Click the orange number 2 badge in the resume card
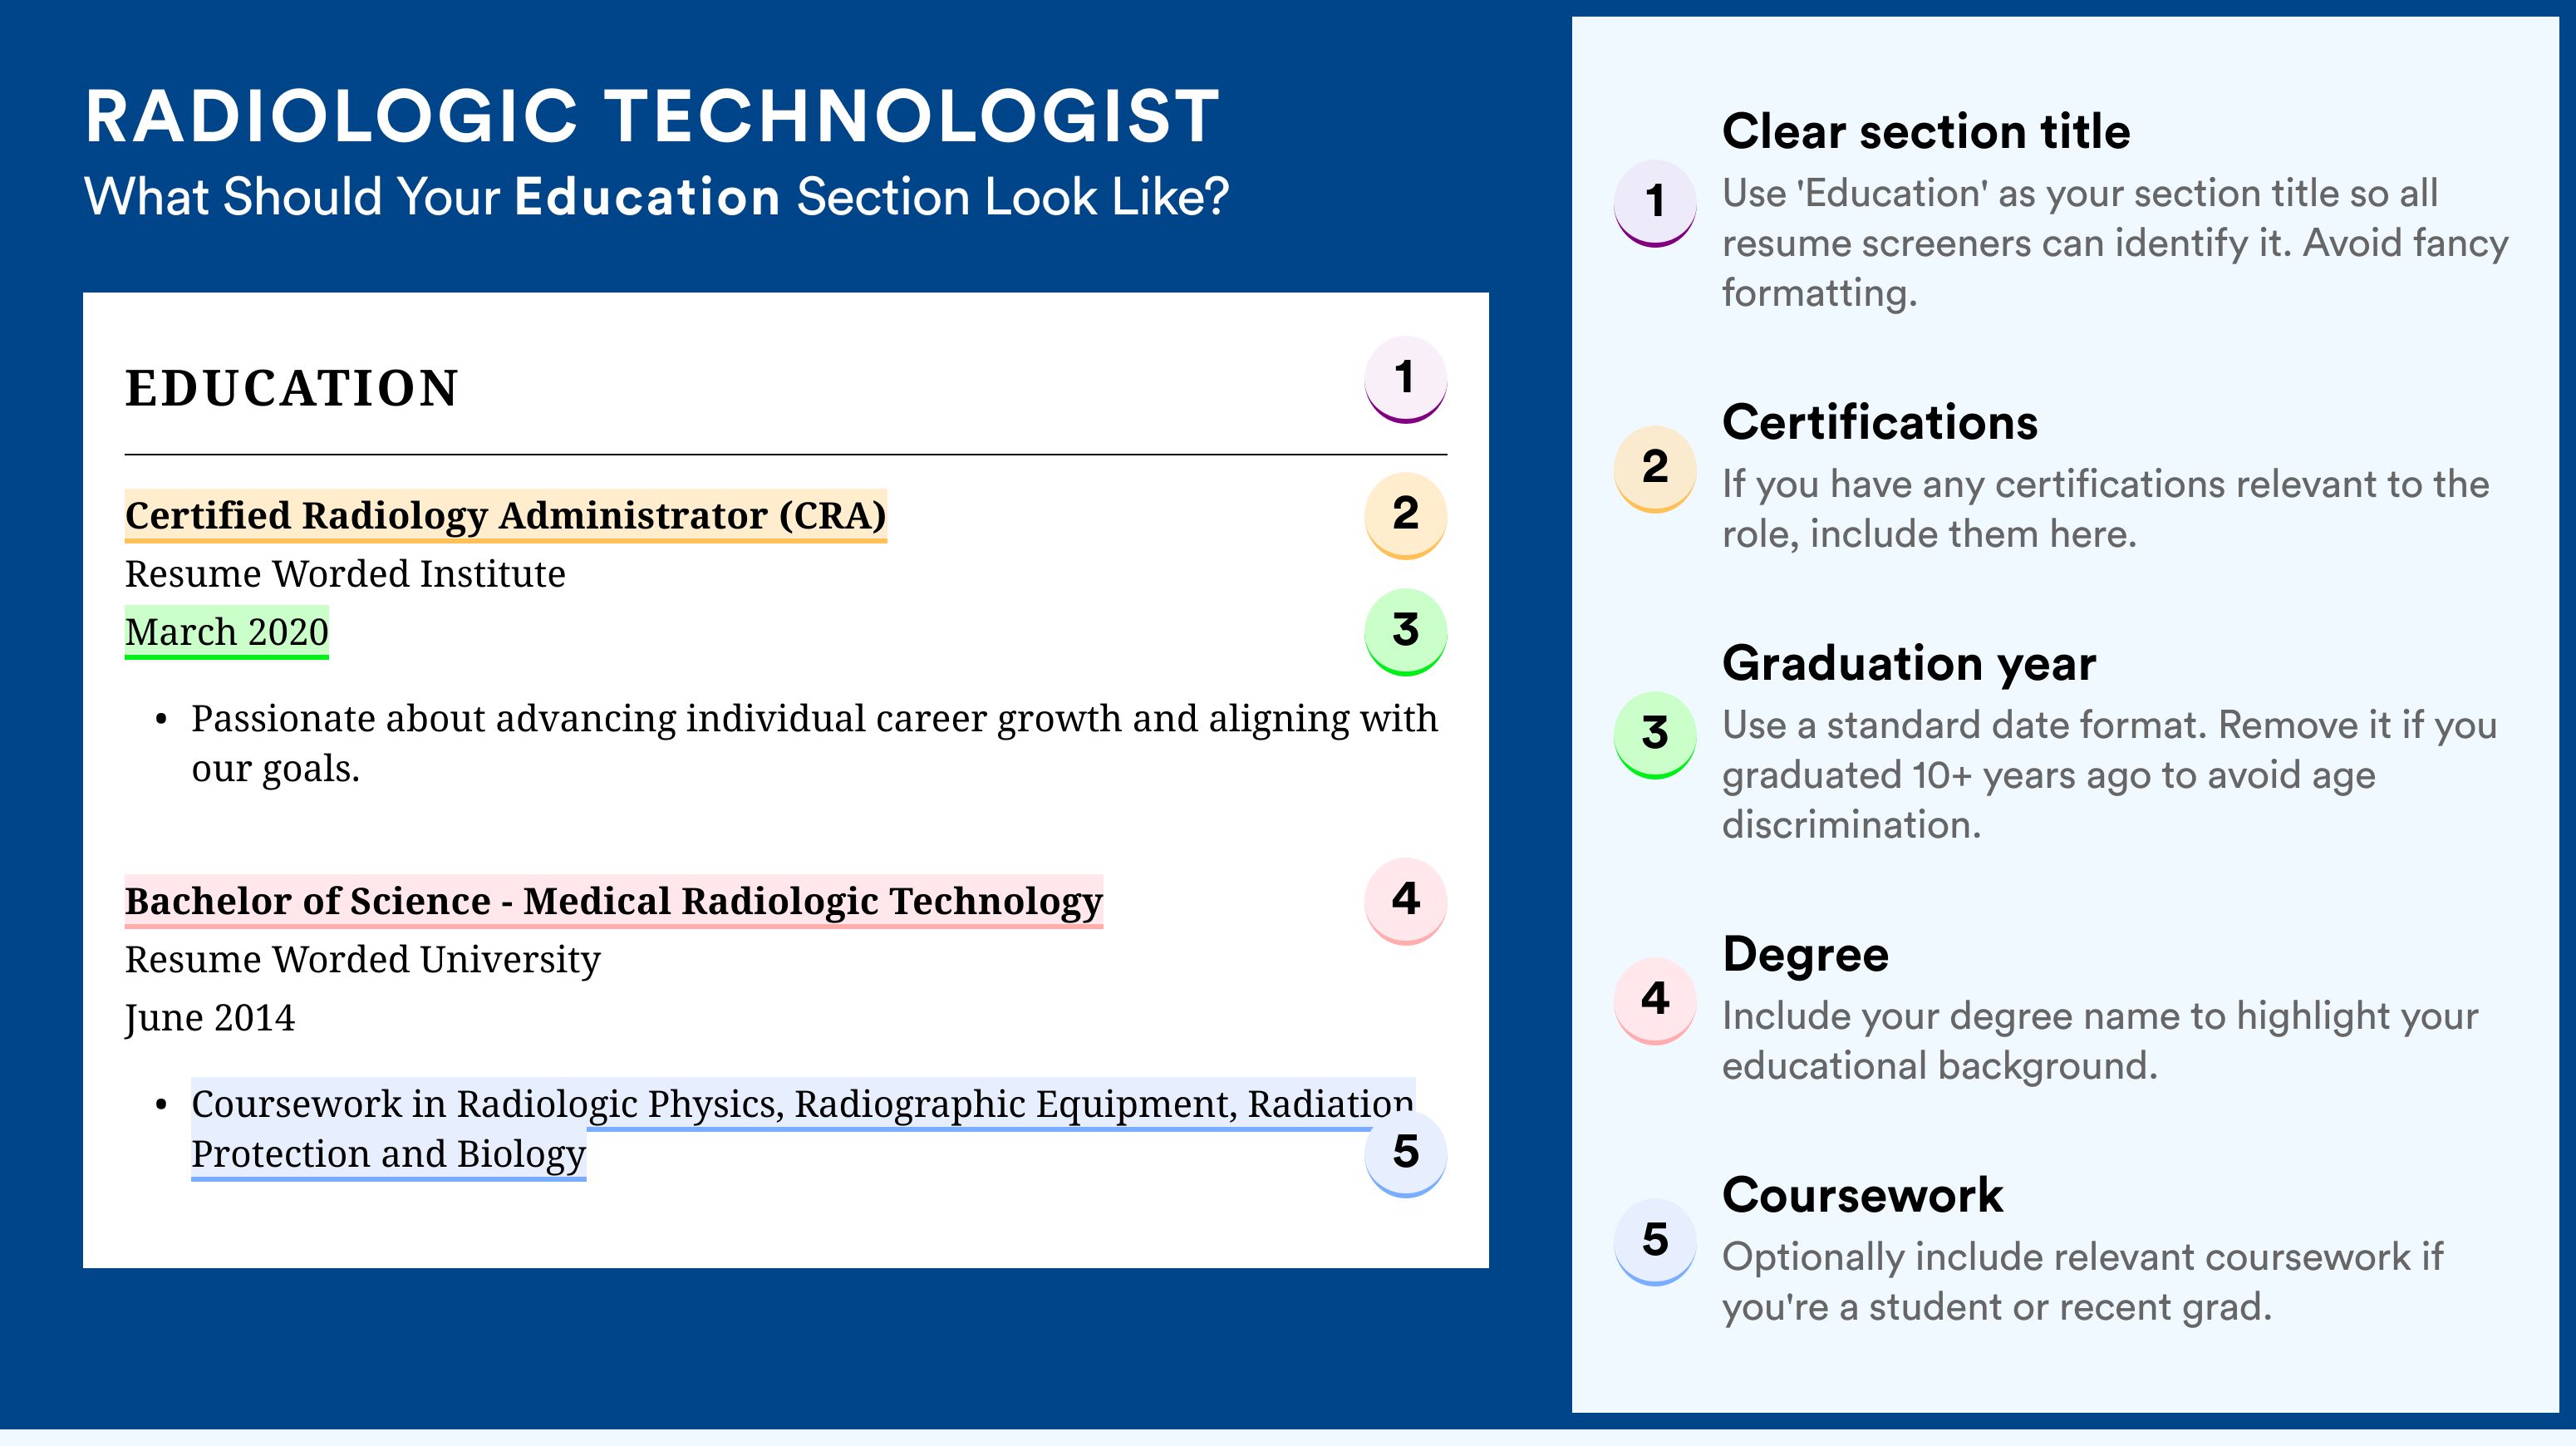2576x1446 pixels. (x=1405, y=514)
